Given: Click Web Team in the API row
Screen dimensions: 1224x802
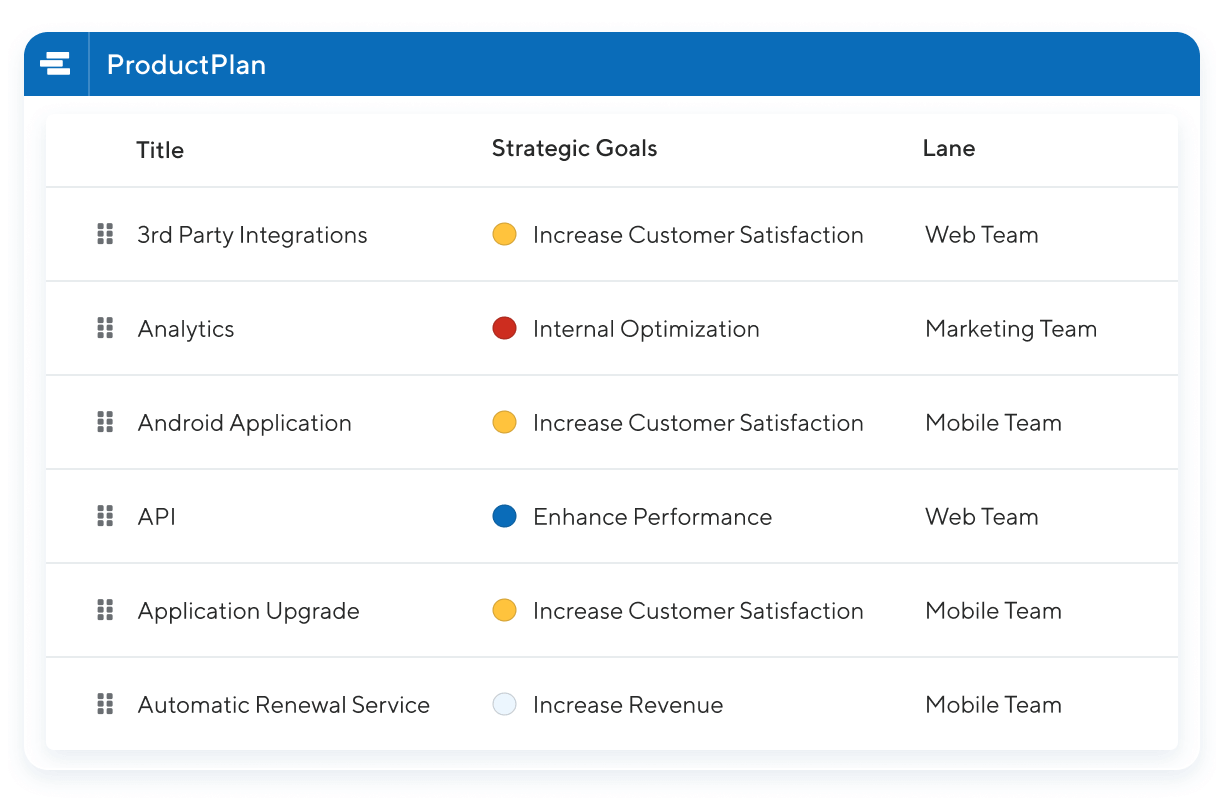Looking at the screenshot, I should pos(982,517).
